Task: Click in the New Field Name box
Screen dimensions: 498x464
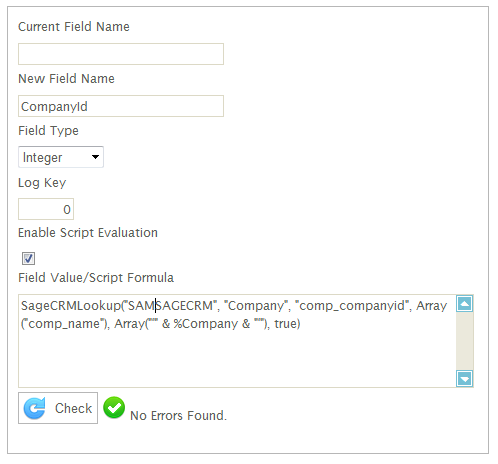Action: coord(121,106)
